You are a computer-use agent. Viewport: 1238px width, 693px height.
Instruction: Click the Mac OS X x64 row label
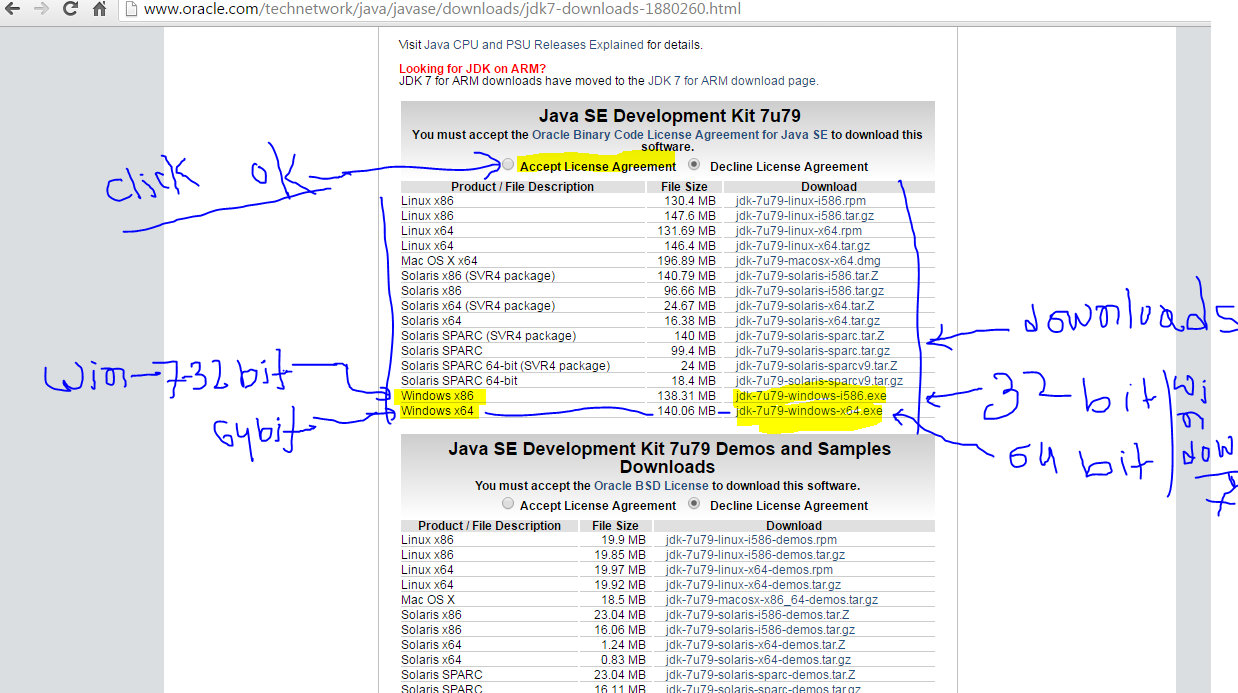coord(439,261)
